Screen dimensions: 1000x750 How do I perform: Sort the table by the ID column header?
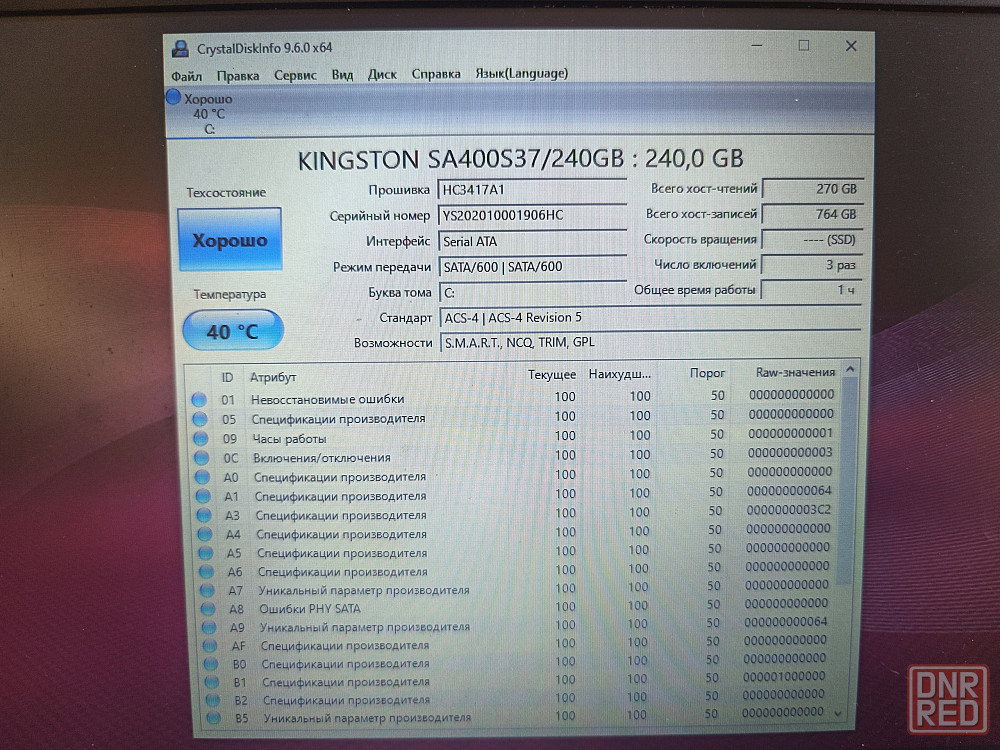click(227, 378)
